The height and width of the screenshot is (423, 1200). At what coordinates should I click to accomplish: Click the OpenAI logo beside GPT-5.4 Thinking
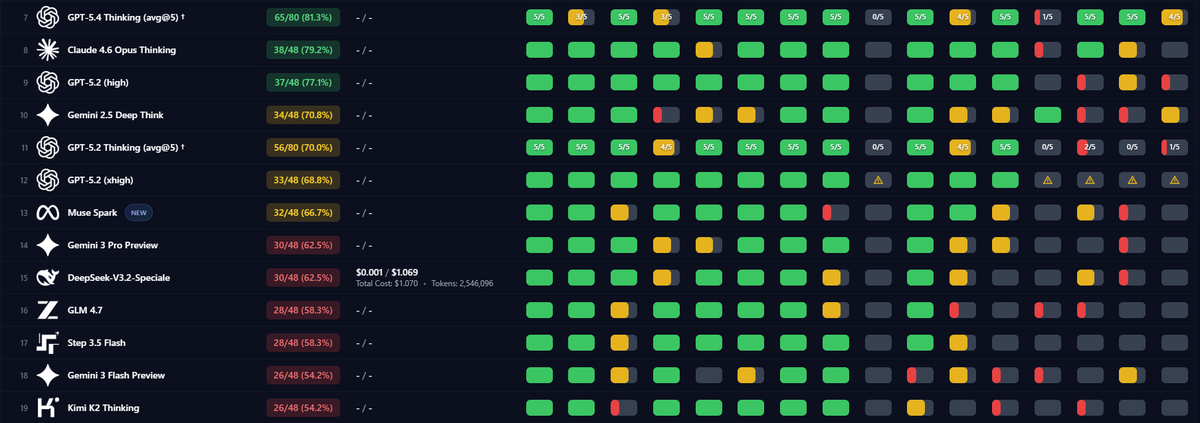(47, 17)
